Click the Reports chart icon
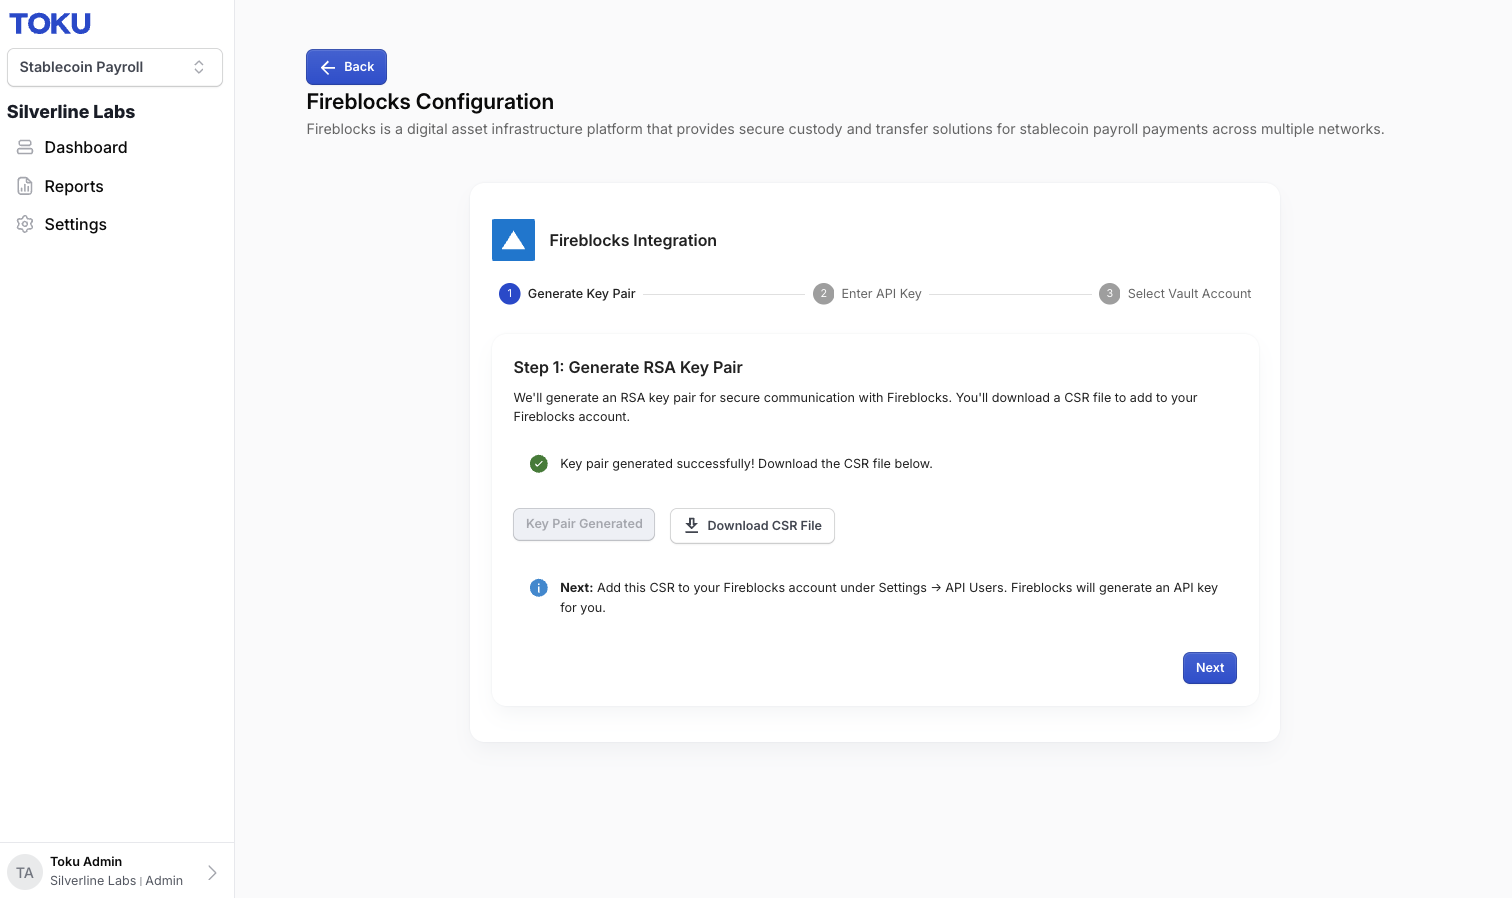Image resolution: width=1512 pixels, height=898 pixels. [x=25, y=186]
